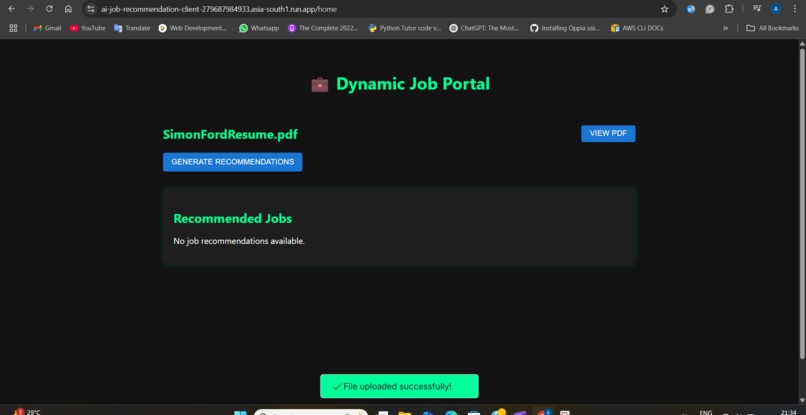Click the briefcase icon beside the title

click(320, 84)
